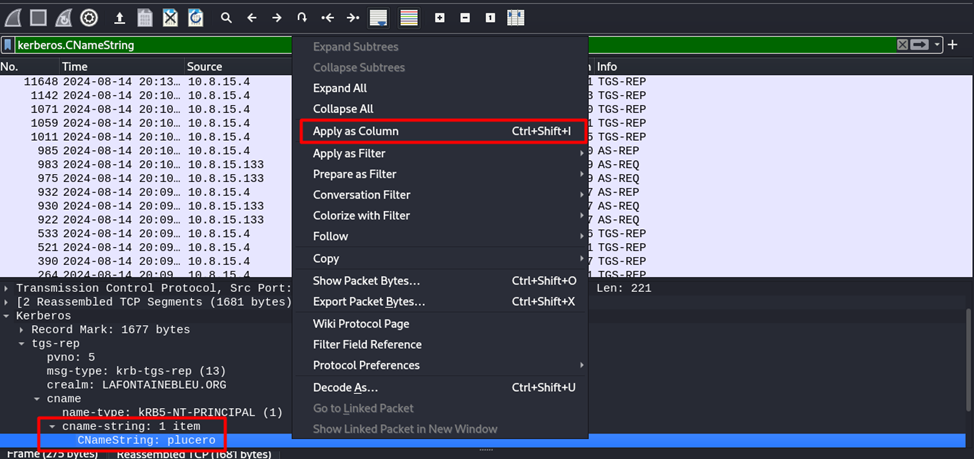The image size is (974, 459).
Task: Switch to Reassembled TCP bytes tab
Action: pyautogui.click(x=194, y=454)
